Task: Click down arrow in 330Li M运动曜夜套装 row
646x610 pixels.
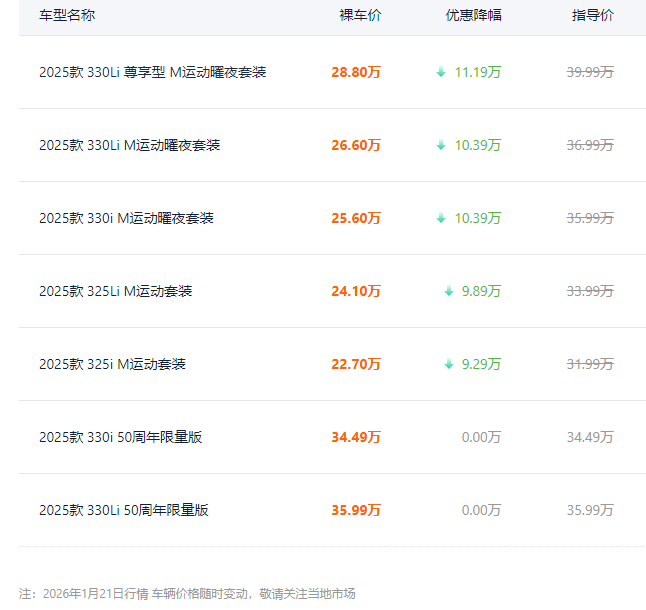Action: (x=441, y=145)
